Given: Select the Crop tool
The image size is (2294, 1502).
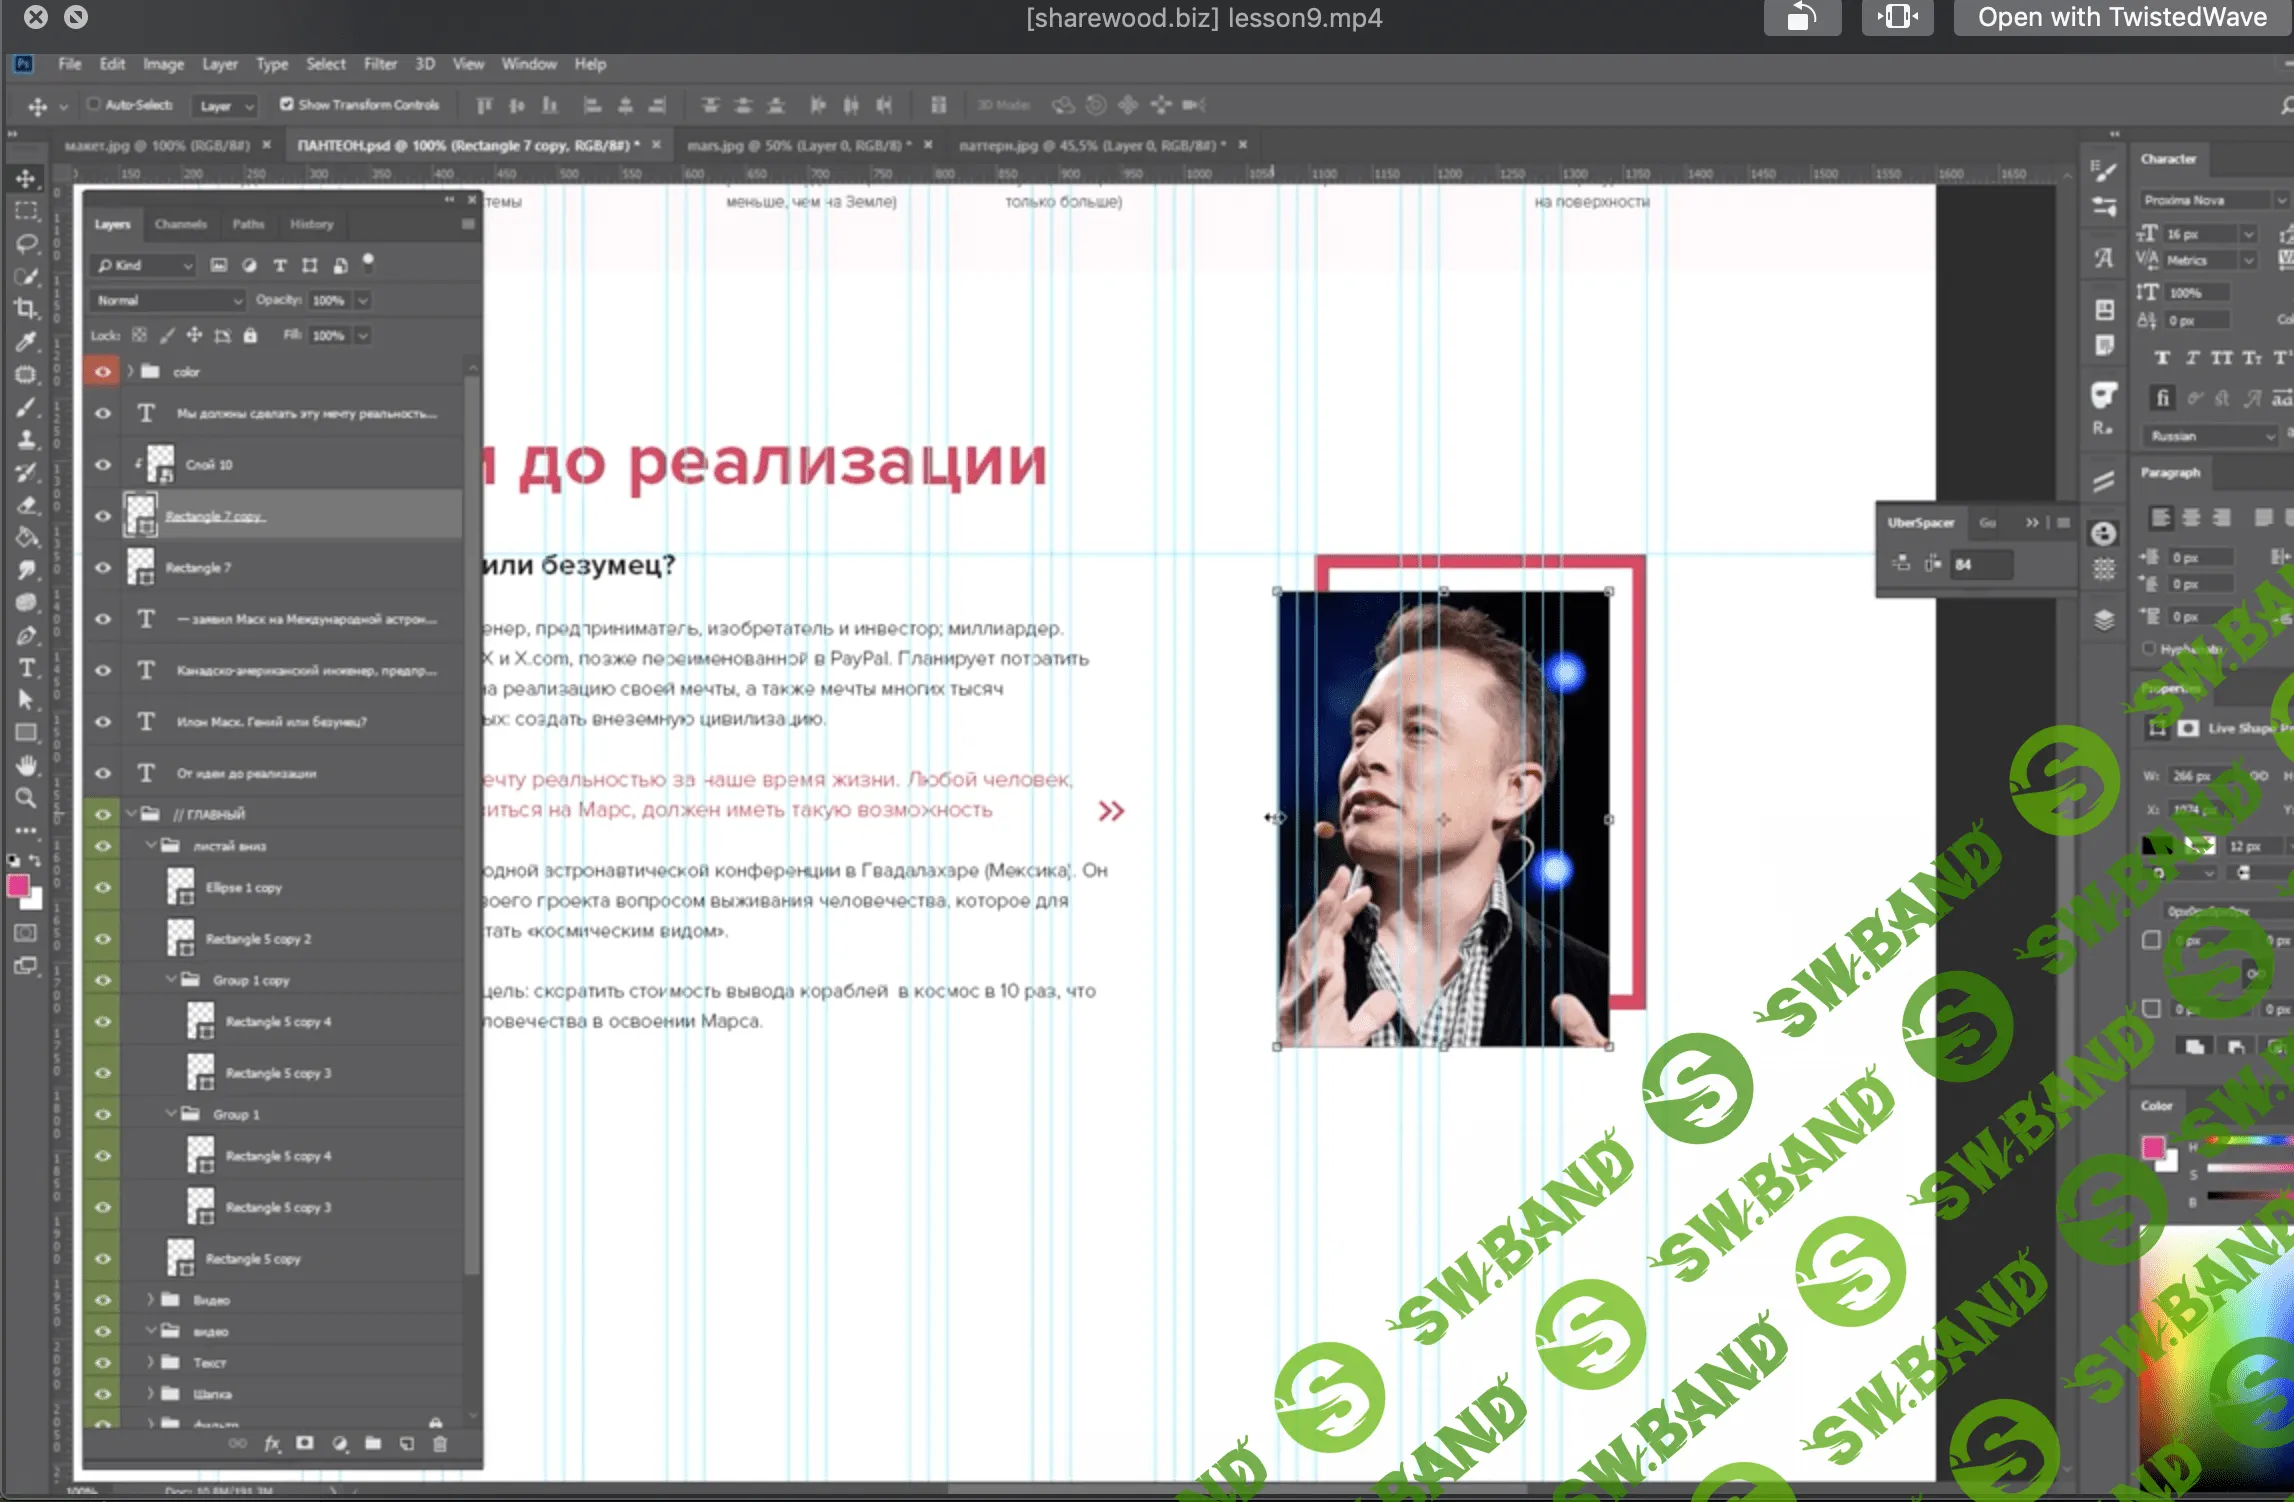Looking at the screenshot, I should click(x=26, y=308).
